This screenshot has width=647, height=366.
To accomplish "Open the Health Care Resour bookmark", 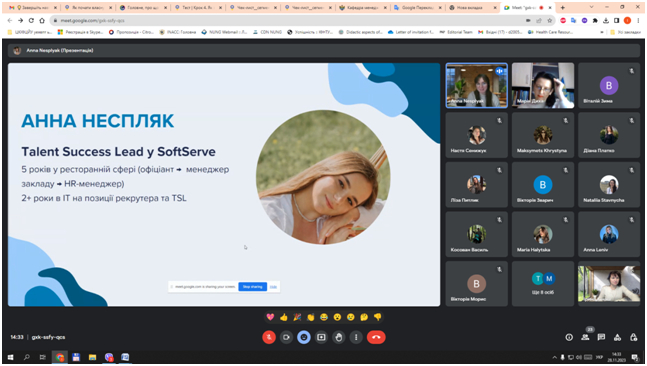I will 550,32.
